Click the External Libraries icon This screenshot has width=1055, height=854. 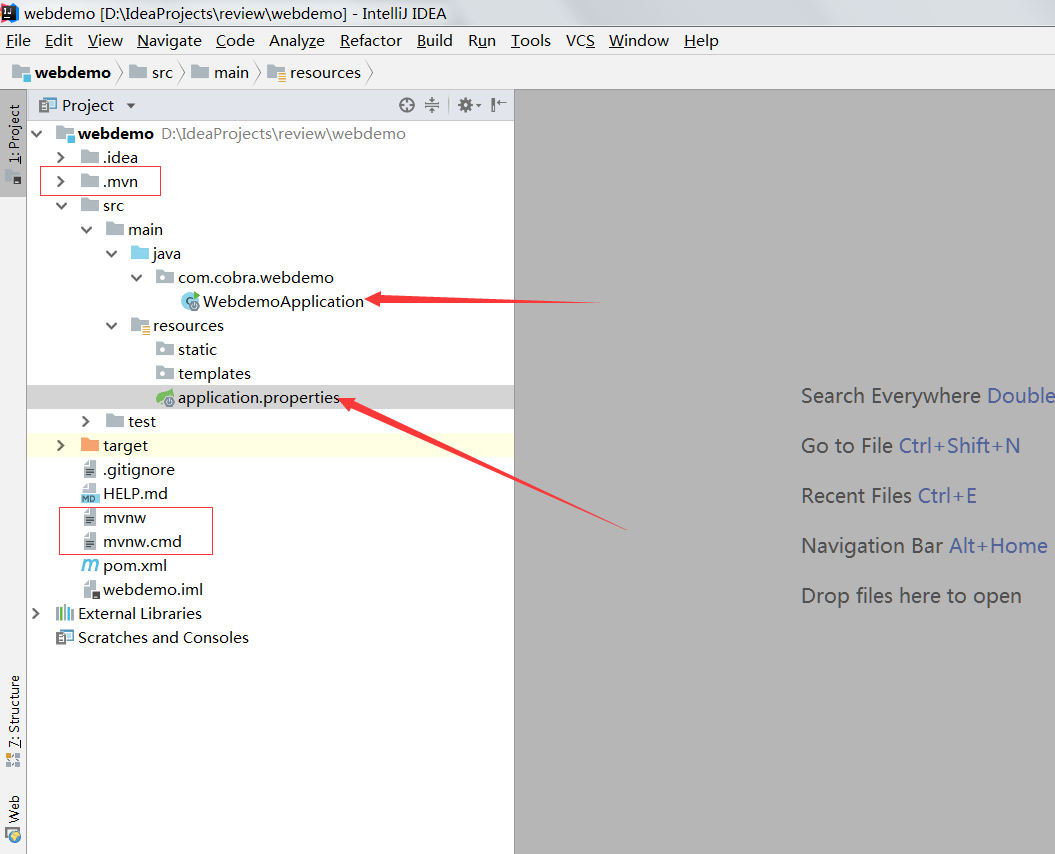65,613
